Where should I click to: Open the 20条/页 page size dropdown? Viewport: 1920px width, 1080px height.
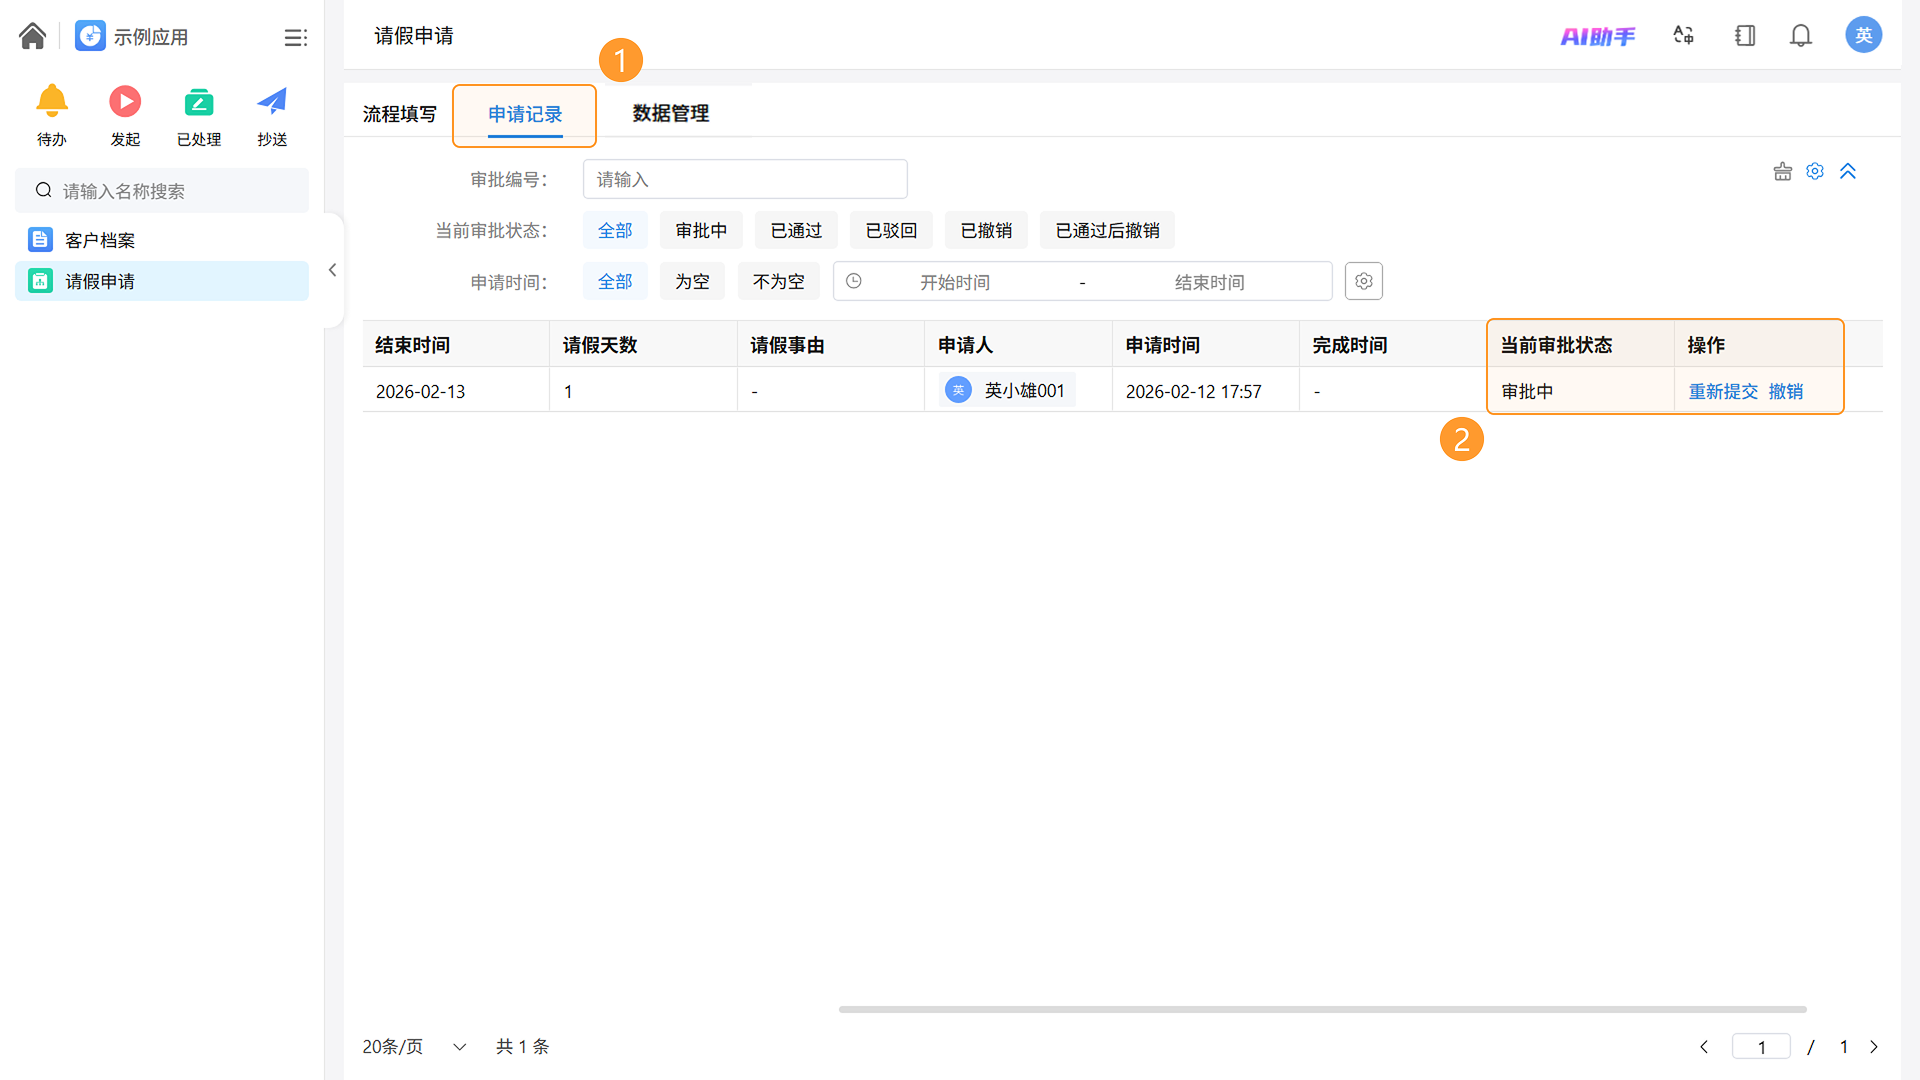pyautogui.click(x=414, y=1047)
